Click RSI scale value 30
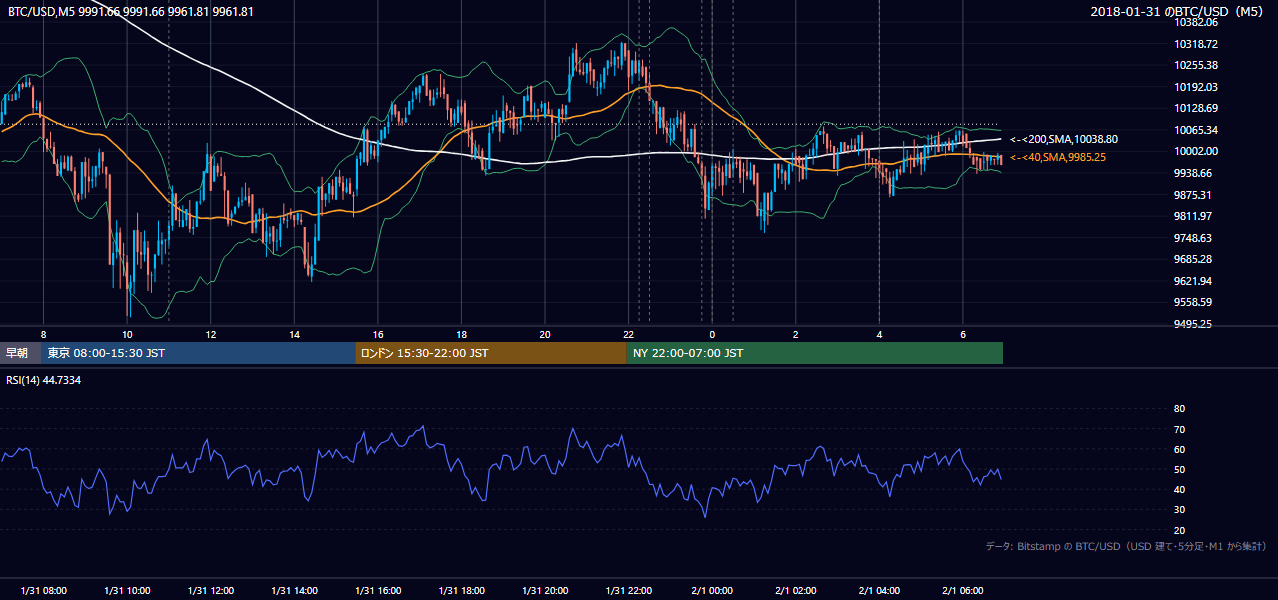This screenshot has width=1278, height=600. [x=1179, y=510]
